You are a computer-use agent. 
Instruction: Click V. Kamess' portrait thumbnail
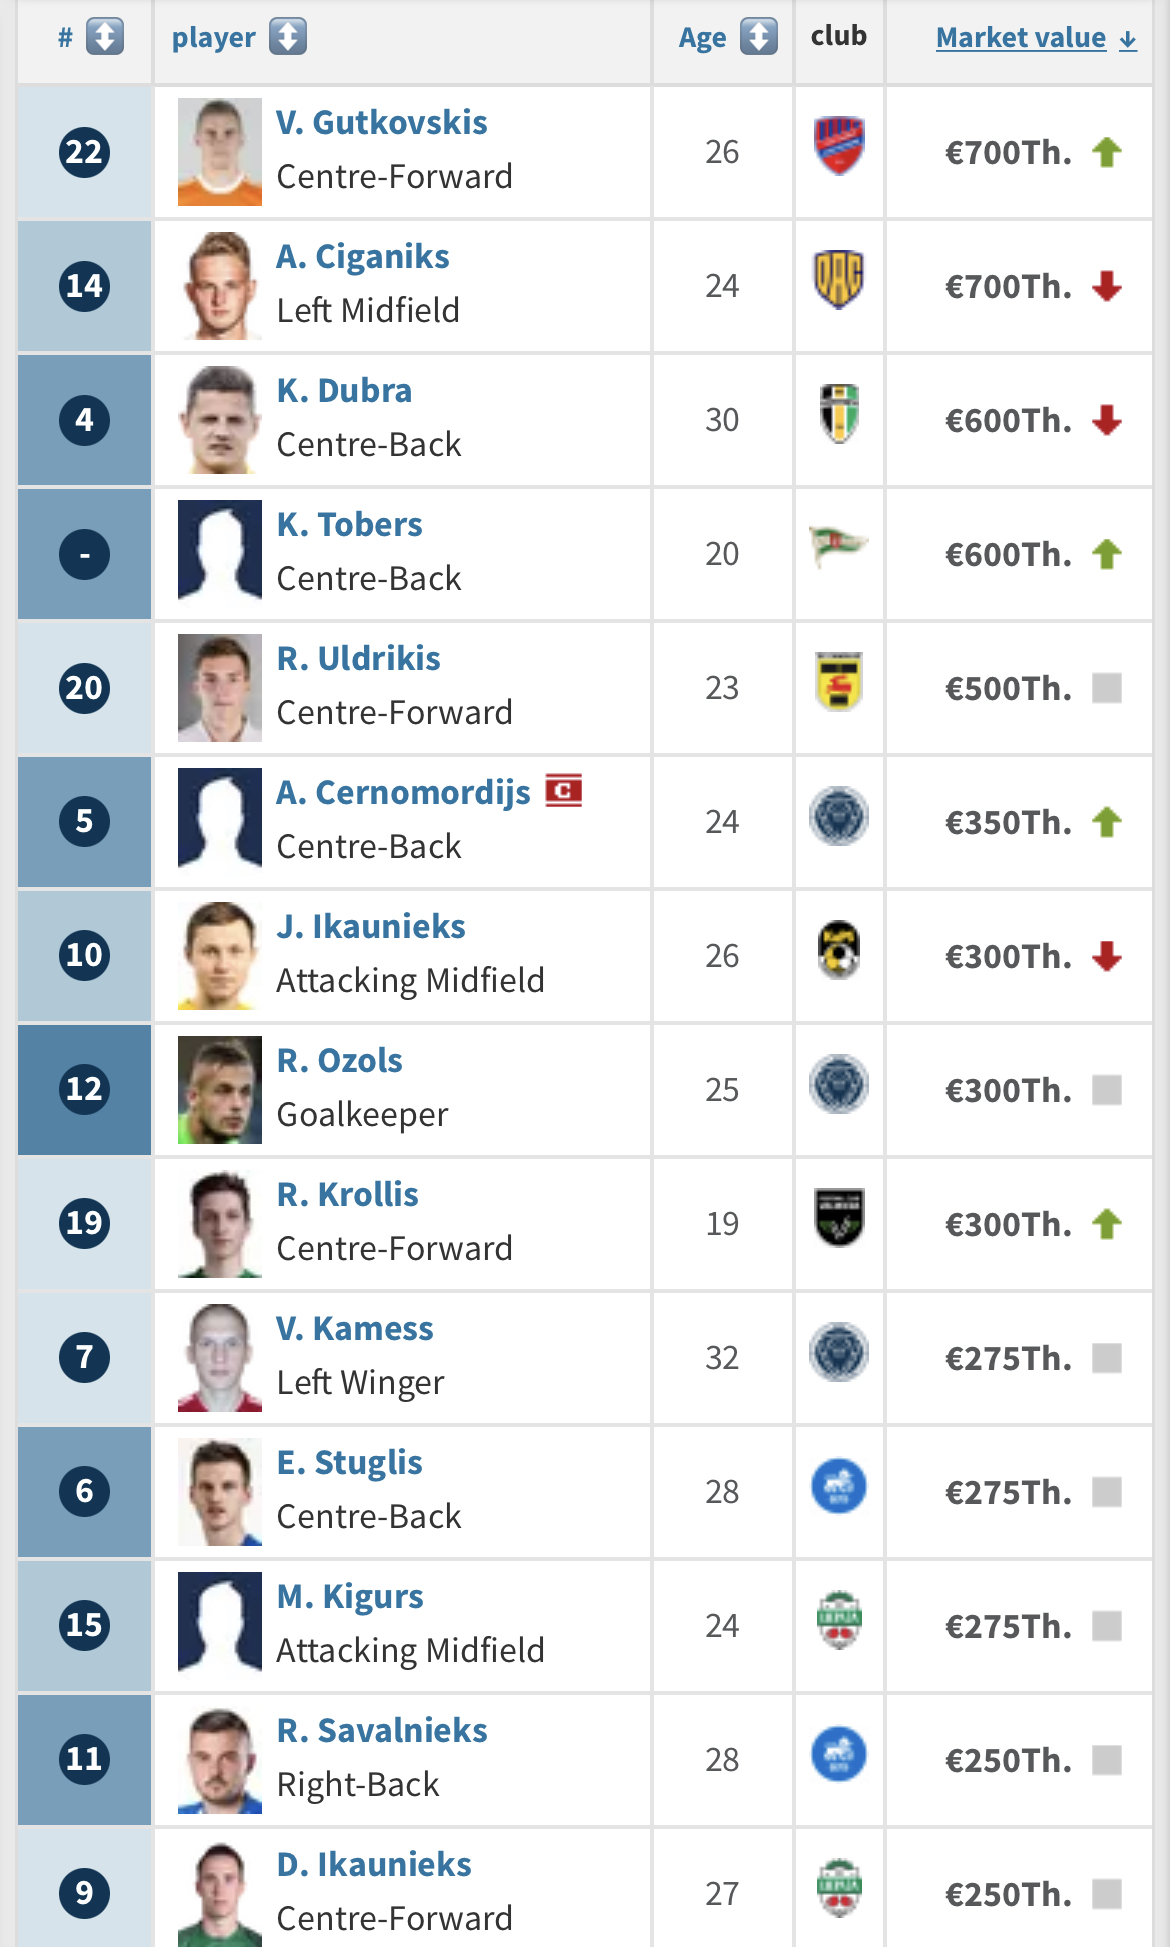click(220, 1358)
